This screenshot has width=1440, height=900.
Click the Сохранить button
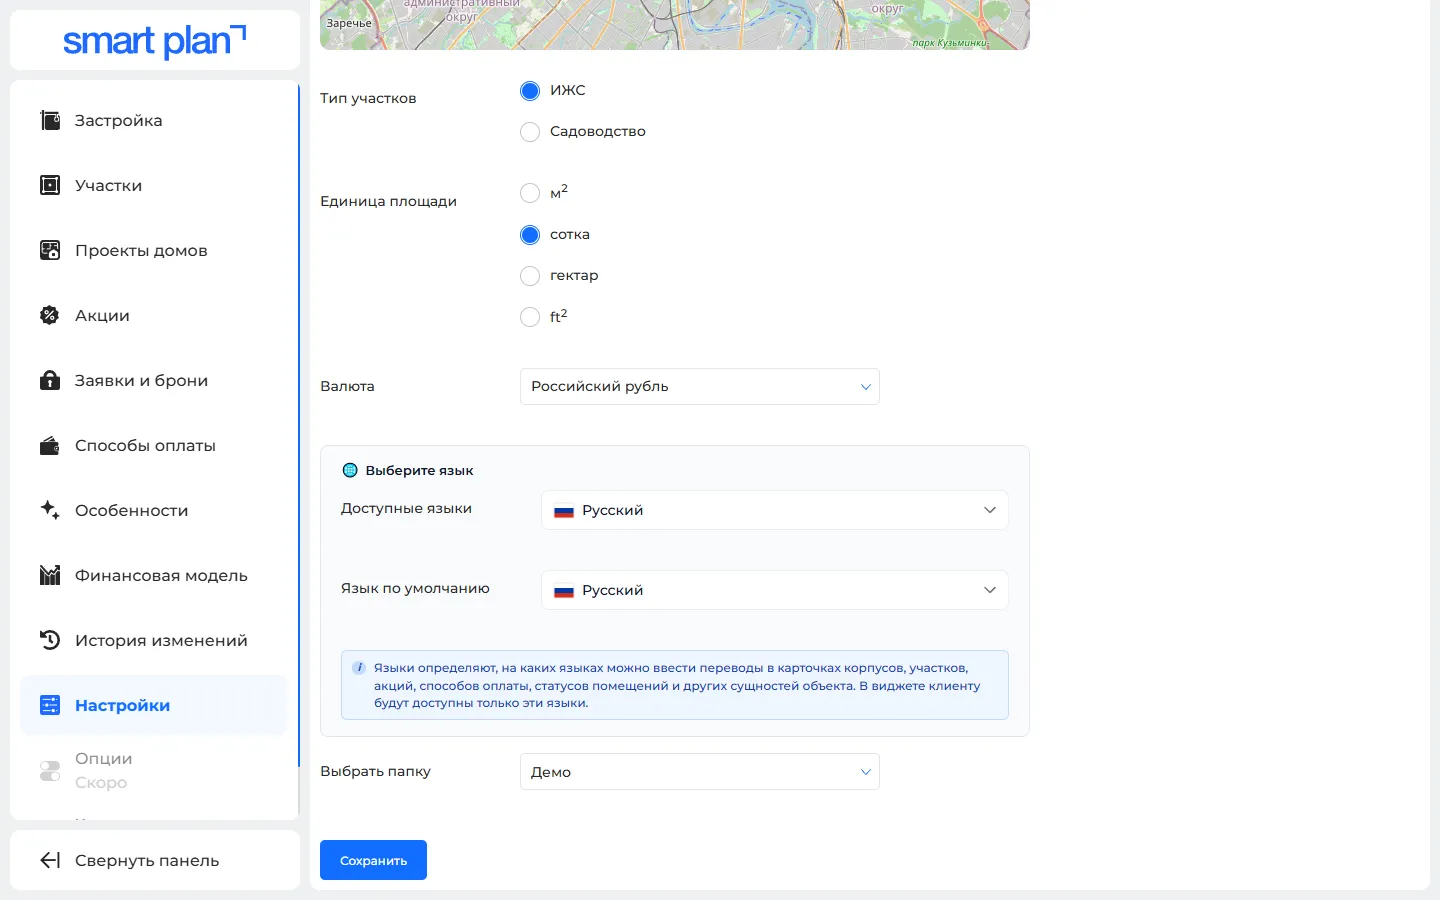[373, 860]
